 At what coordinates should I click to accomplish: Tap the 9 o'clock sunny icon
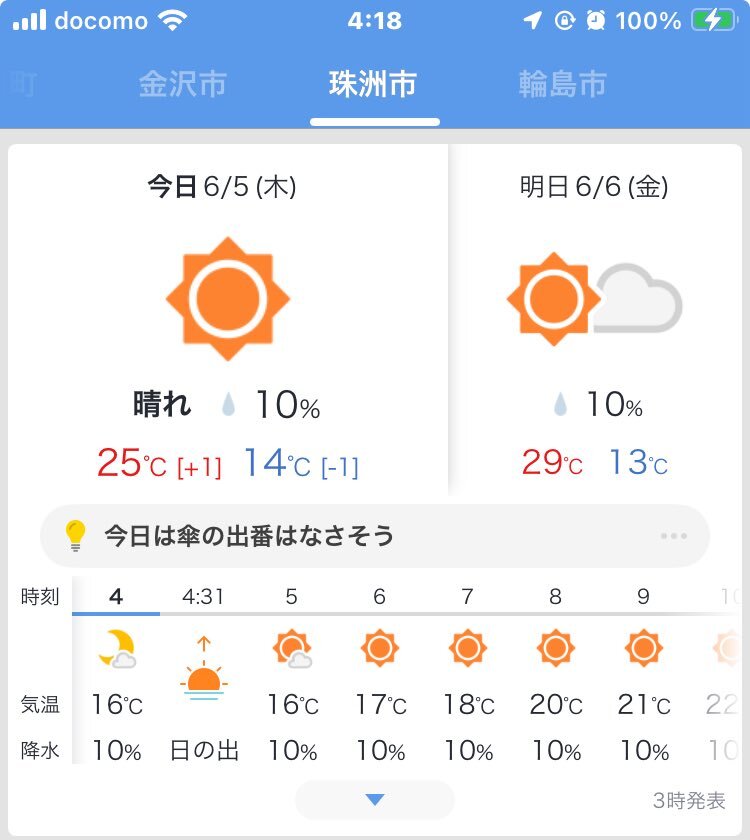(x=643, y=649)
